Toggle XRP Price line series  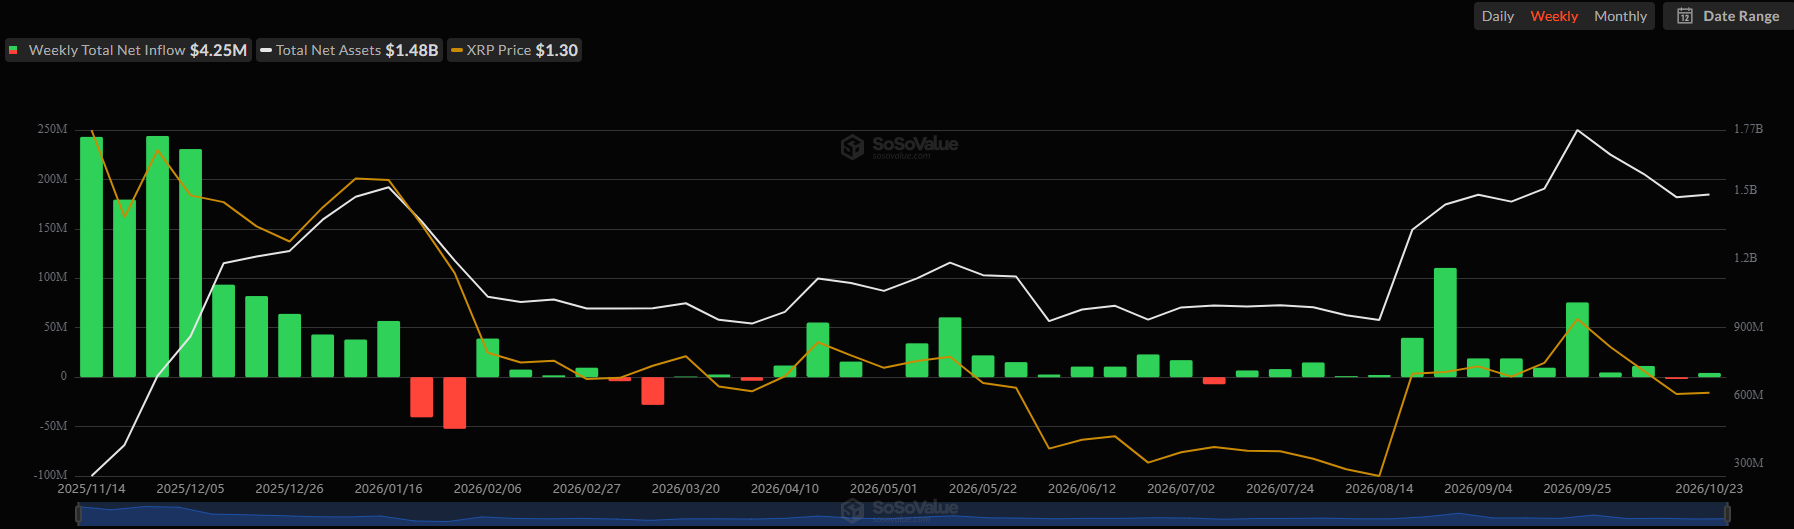[514, 50]
